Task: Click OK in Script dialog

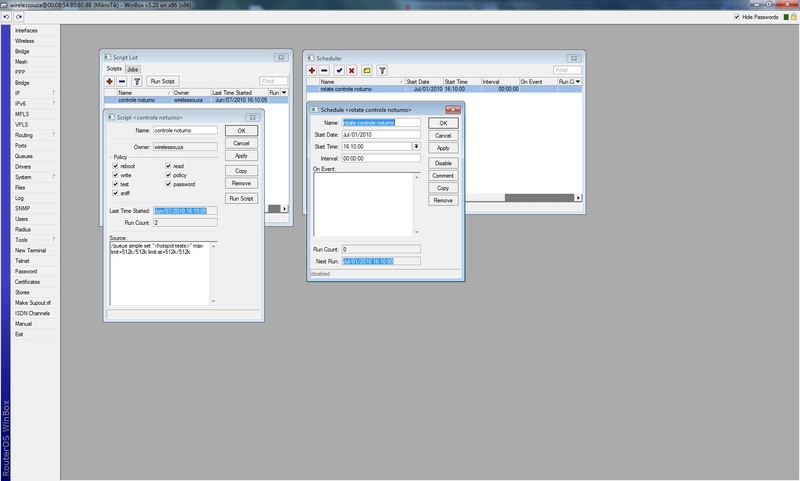Action: [241, 131]
